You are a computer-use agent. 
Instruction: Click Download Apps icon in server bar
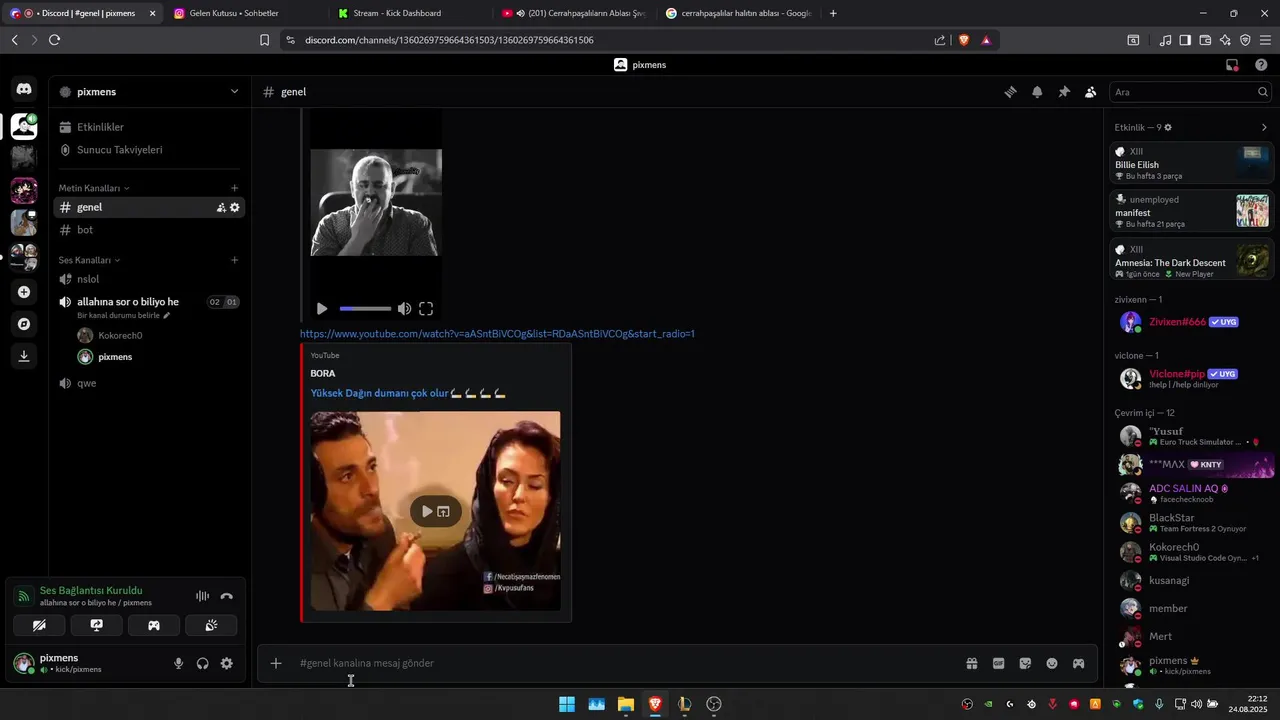(24, 356)
